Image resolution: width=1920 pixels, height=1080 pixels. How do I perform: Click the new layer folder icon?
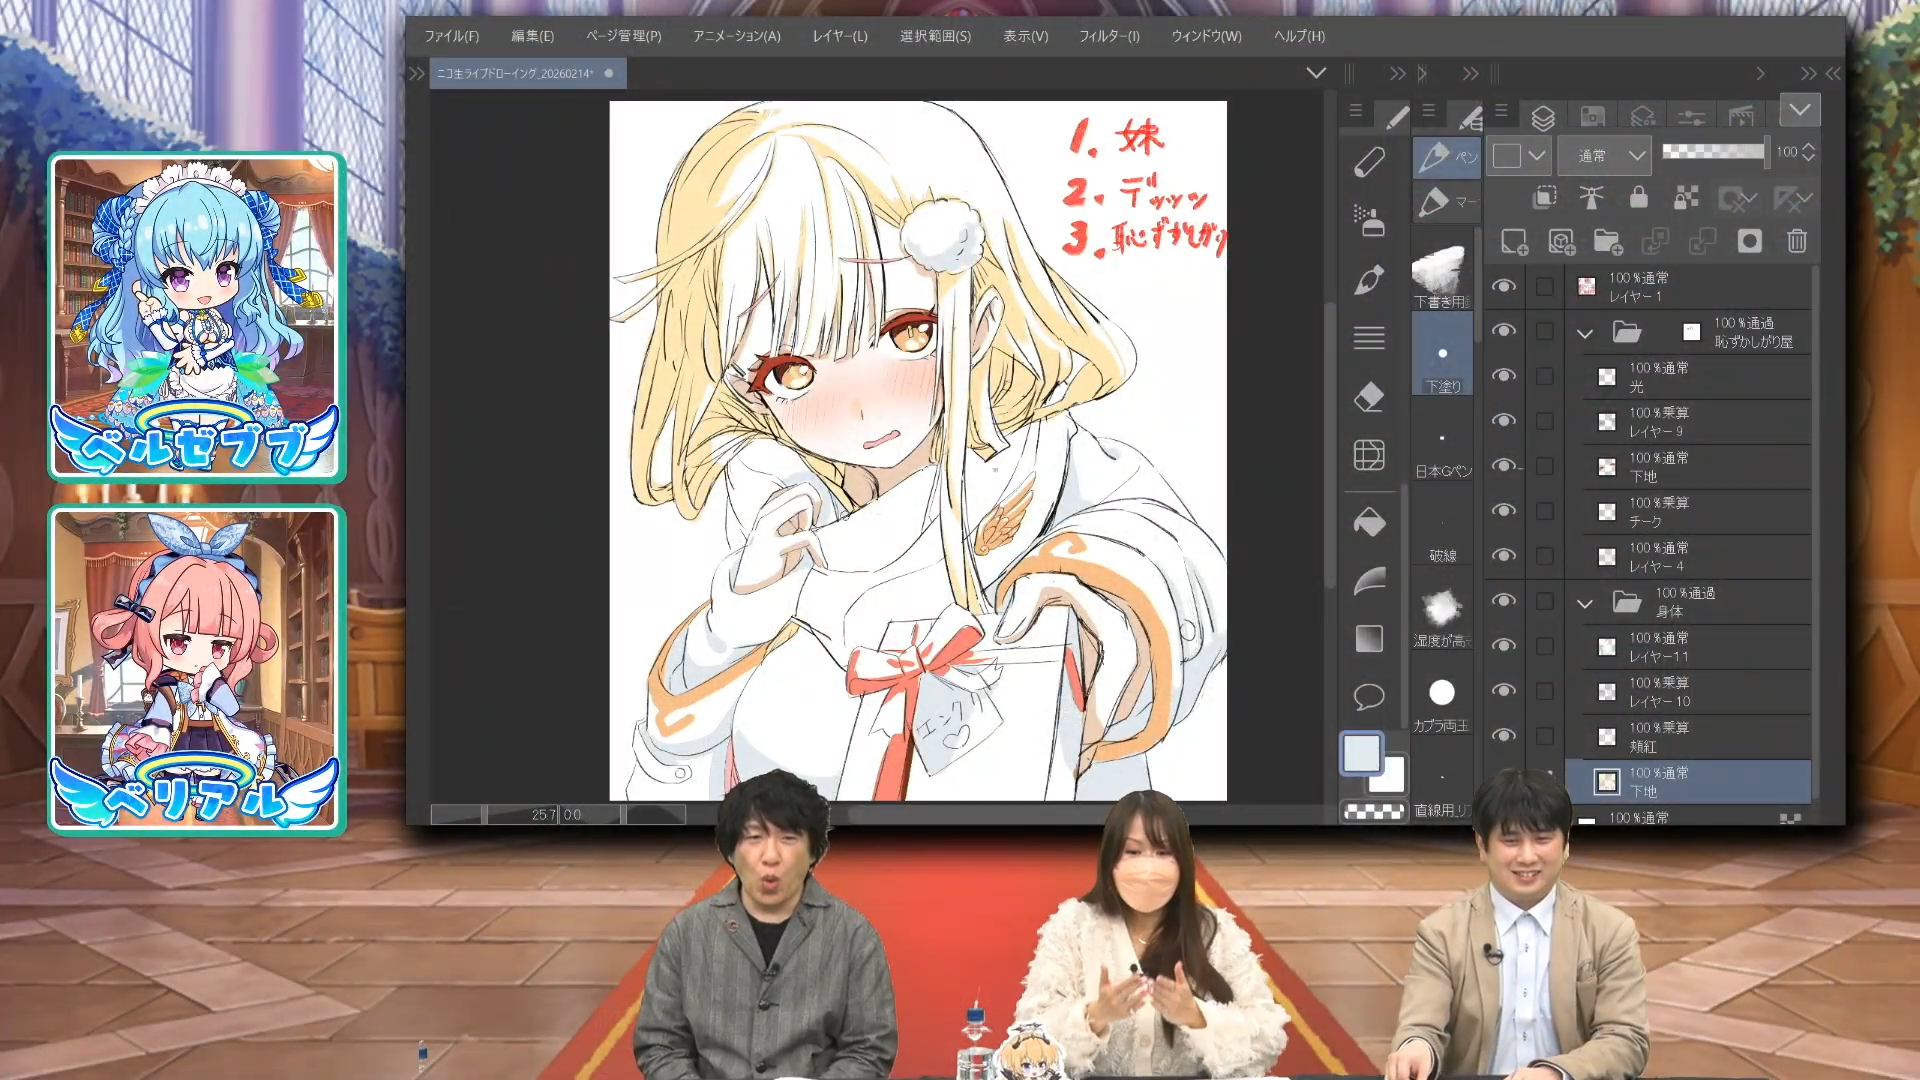point(1608,241)
